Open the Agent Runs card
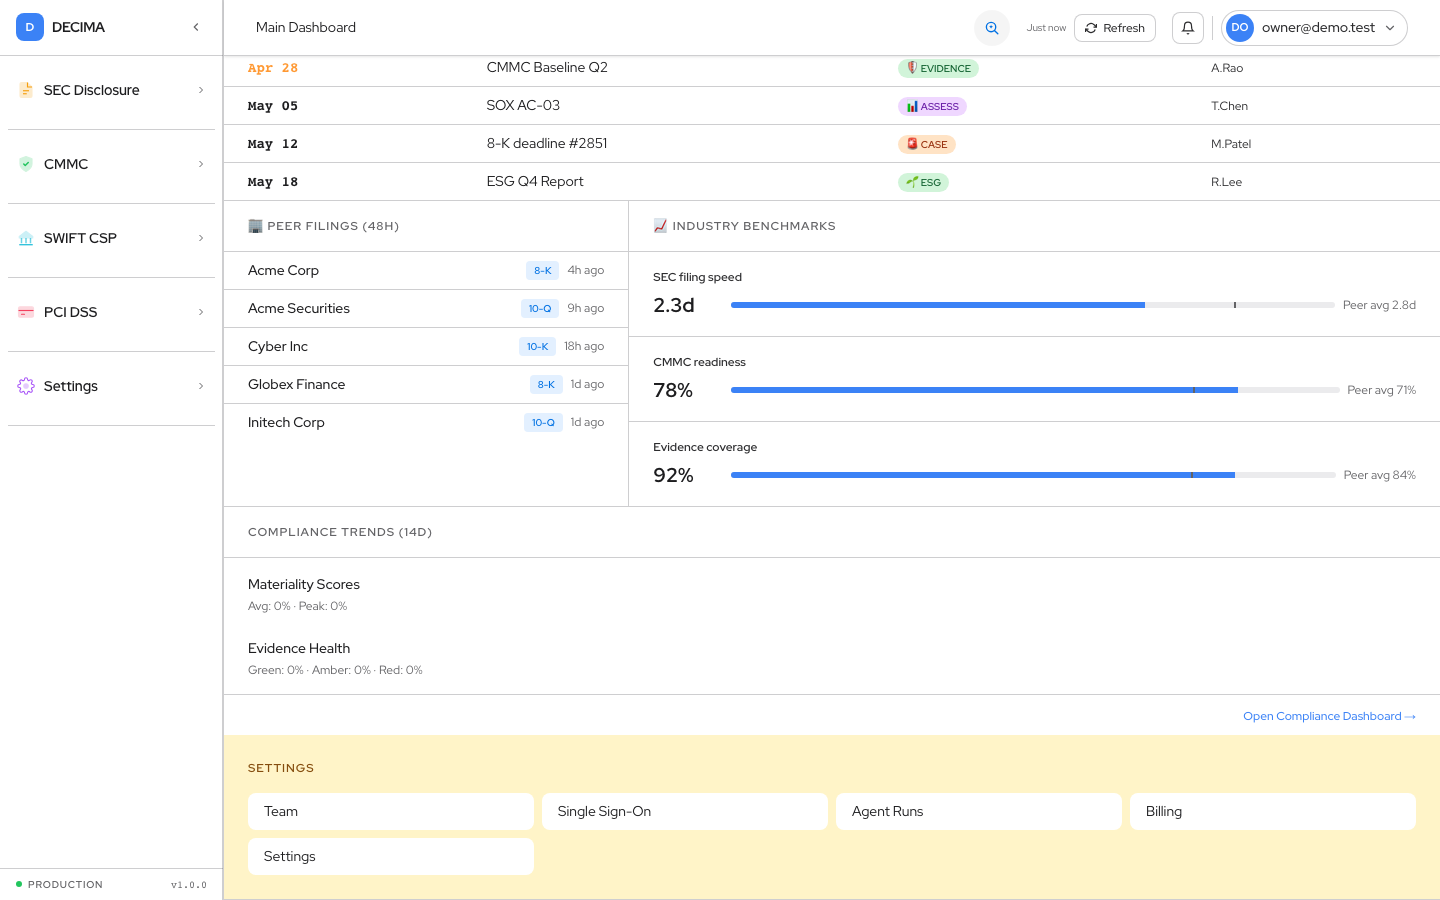This screenshot has height=900, width=1440. (x=979, y=812)
